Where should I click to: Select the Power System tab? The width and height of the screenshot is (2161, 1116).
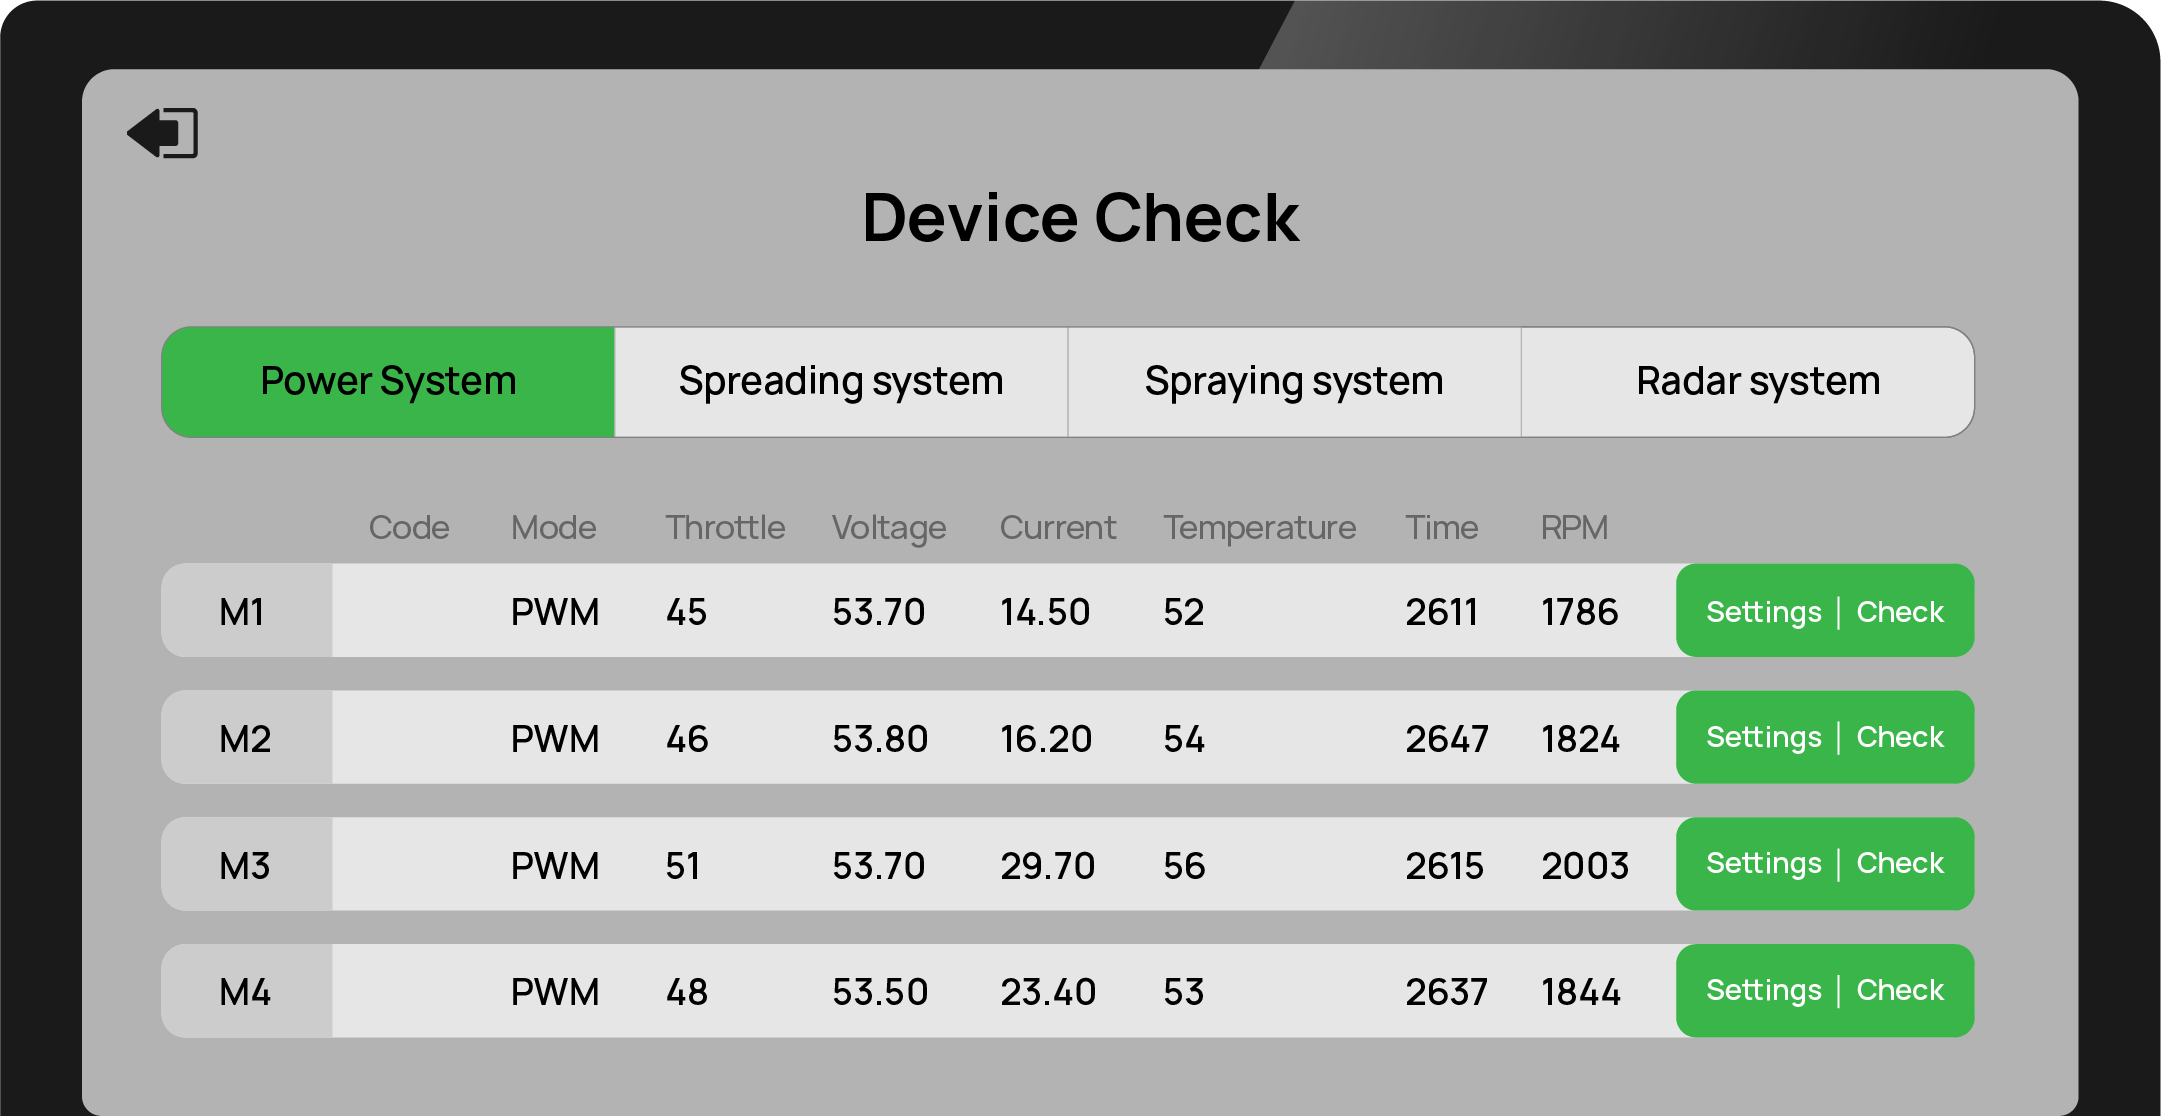(x=388, y=382)
